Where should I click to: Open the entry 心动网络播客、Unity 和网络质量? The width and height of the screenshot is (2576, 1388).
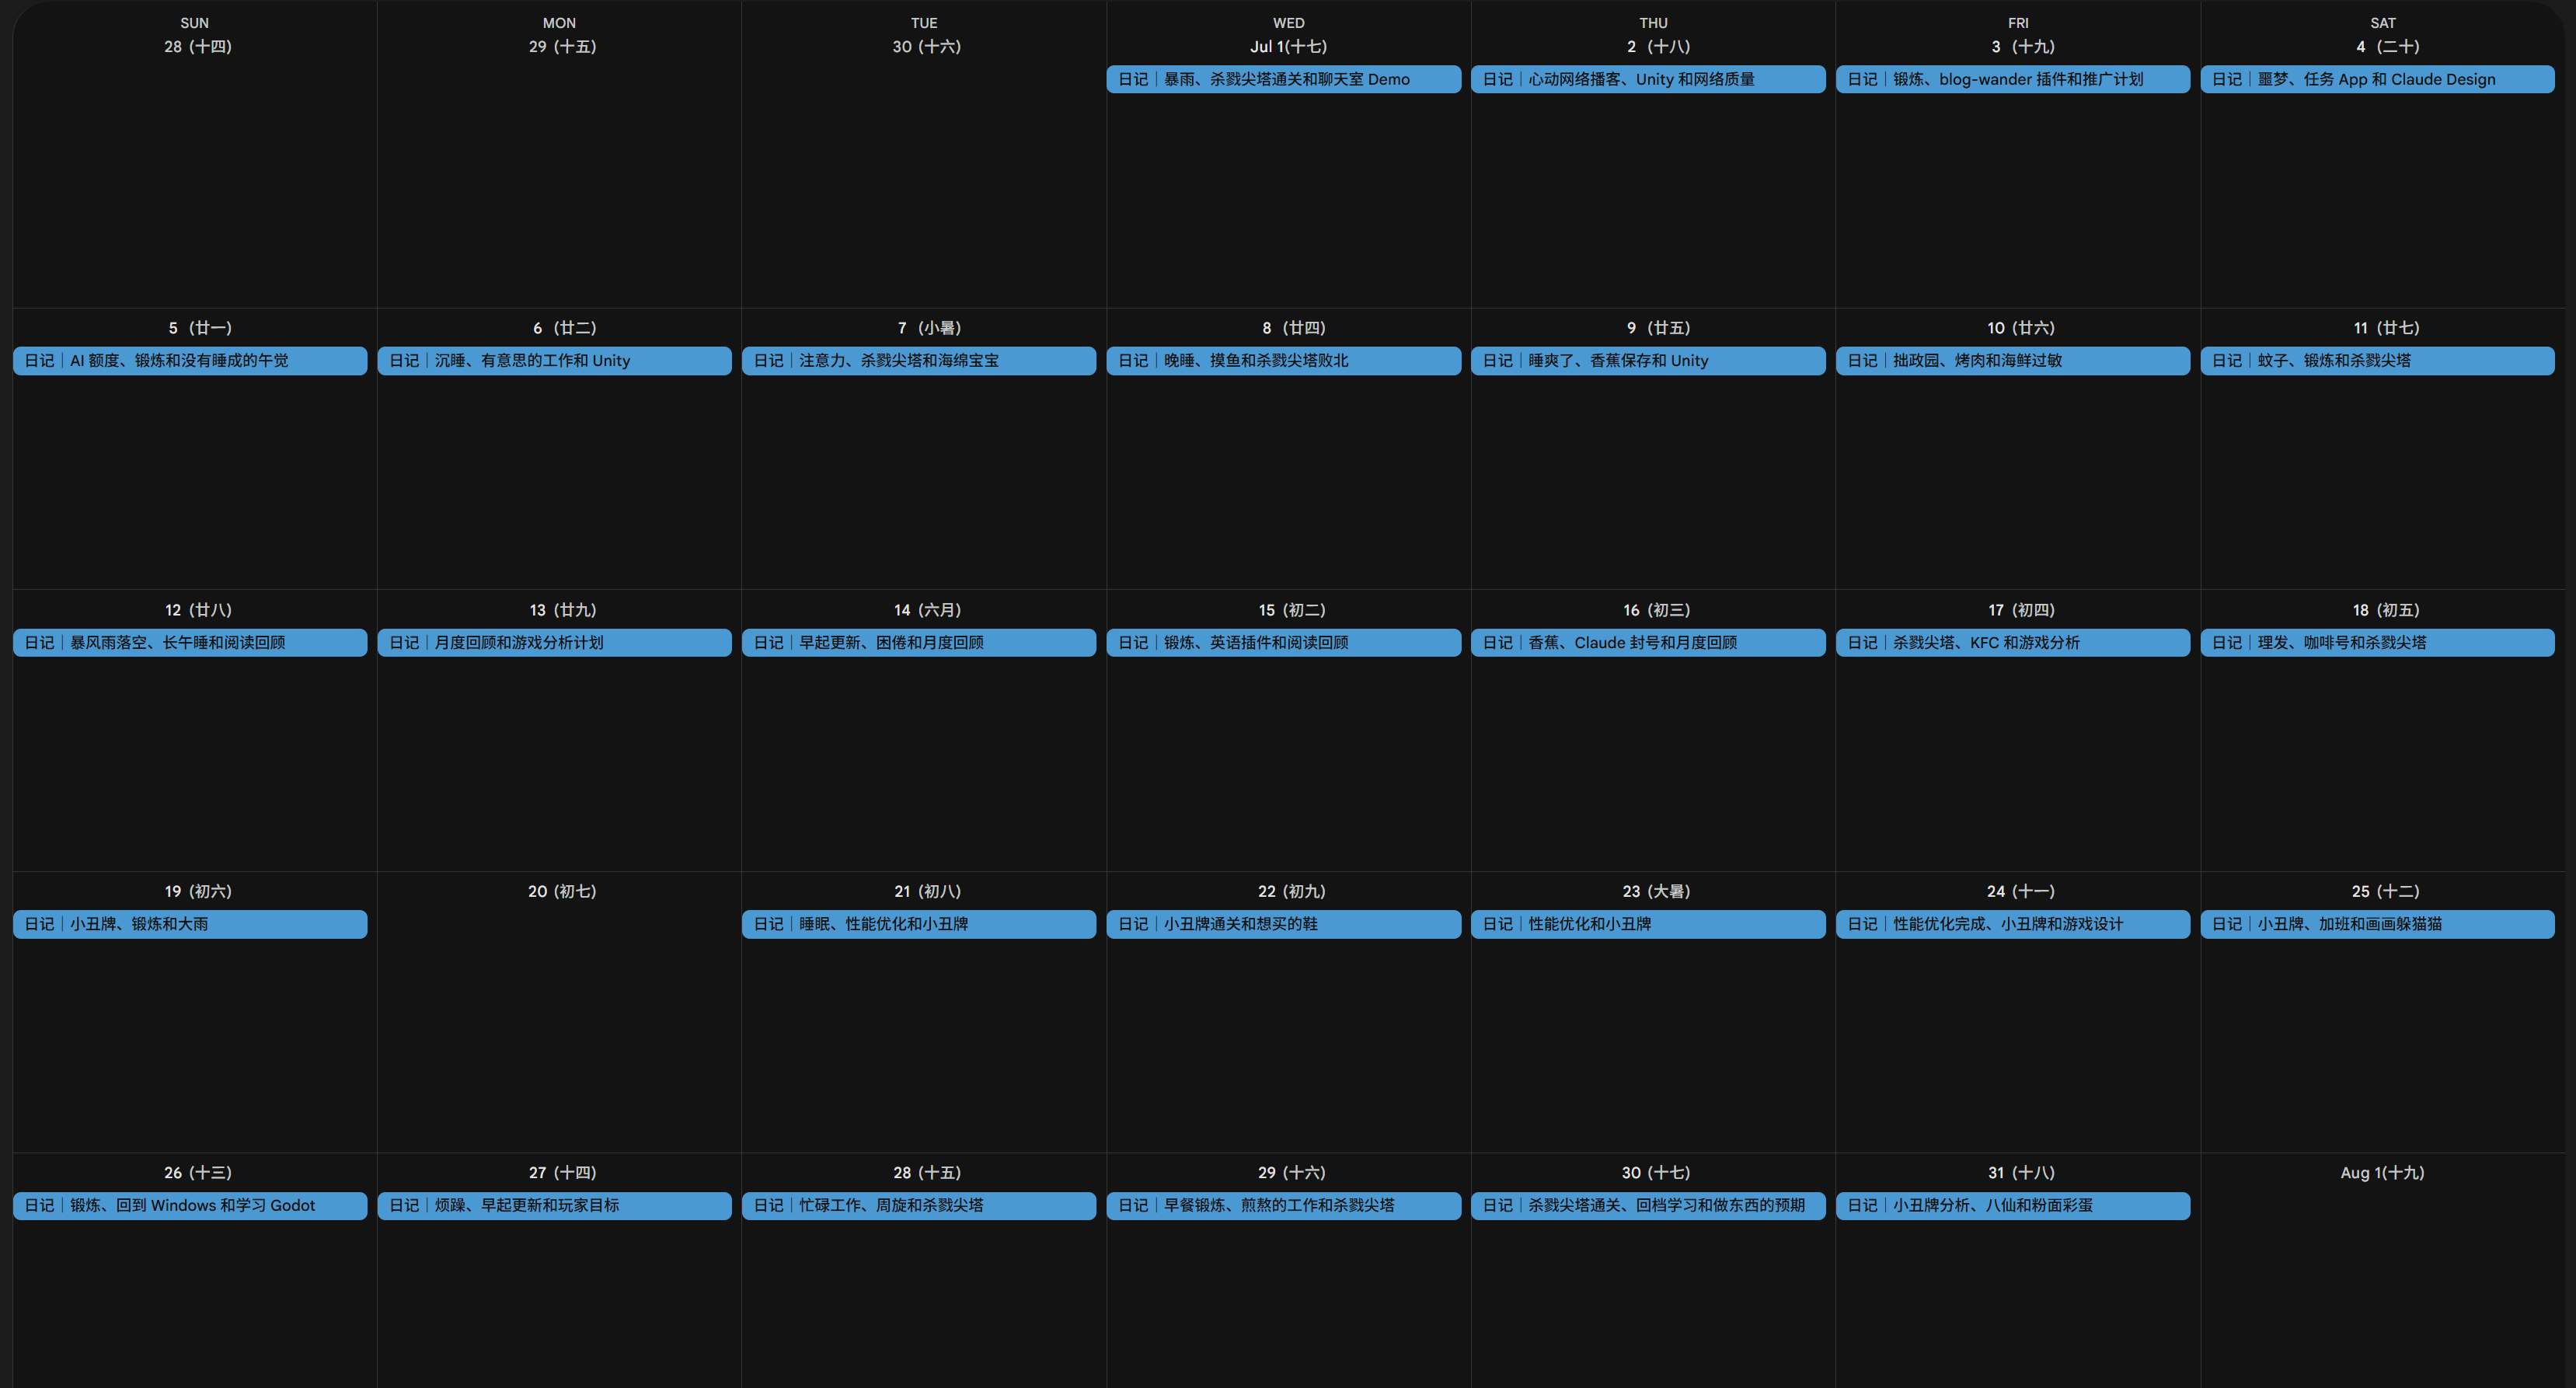click(x=1648, y=79)
